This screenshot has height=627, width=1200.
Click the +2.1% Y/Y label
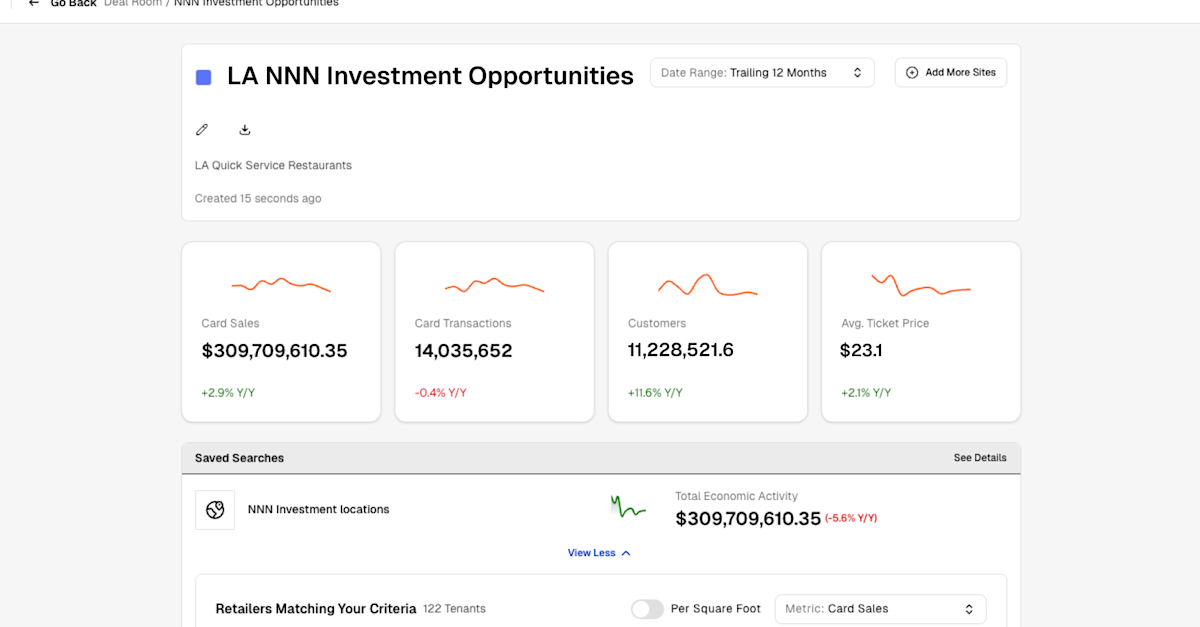867,393
